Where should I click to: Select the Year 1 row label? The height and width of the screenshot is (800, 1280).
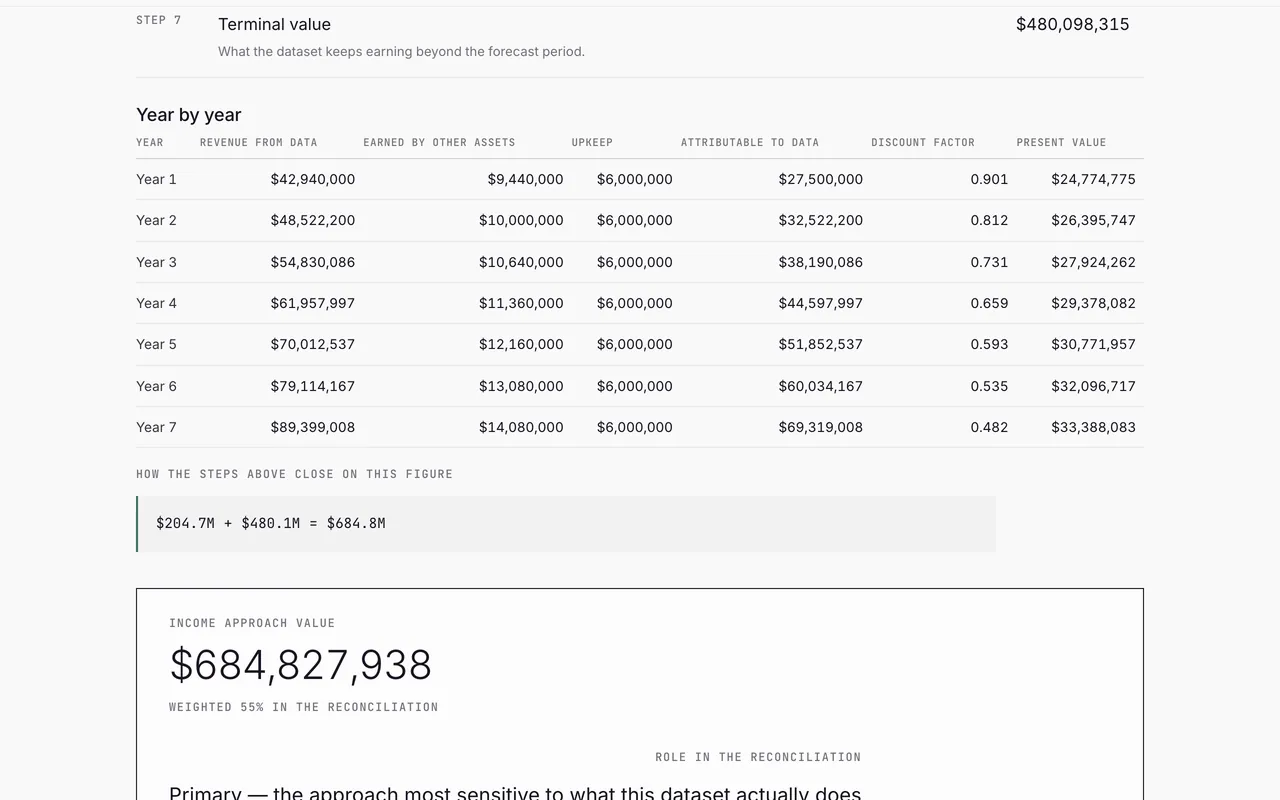(156, 179)
